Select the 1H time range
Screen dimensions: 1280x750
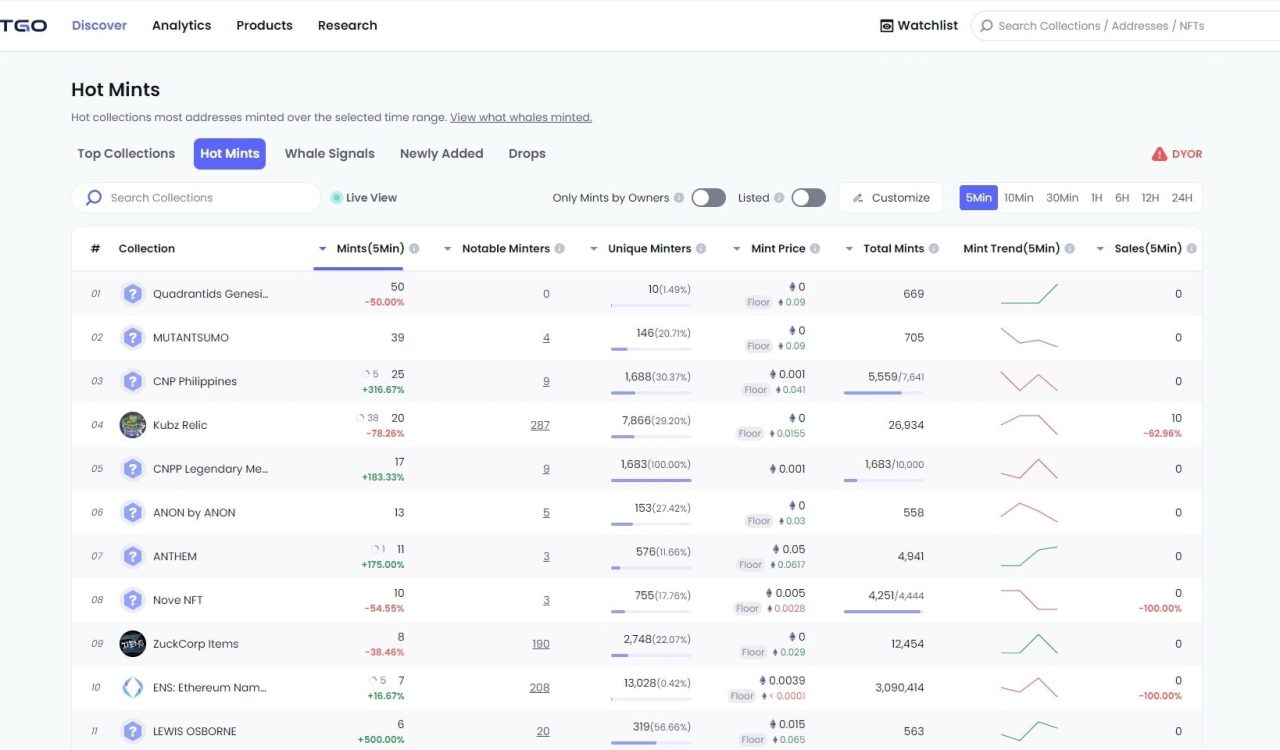[1096, 198]
